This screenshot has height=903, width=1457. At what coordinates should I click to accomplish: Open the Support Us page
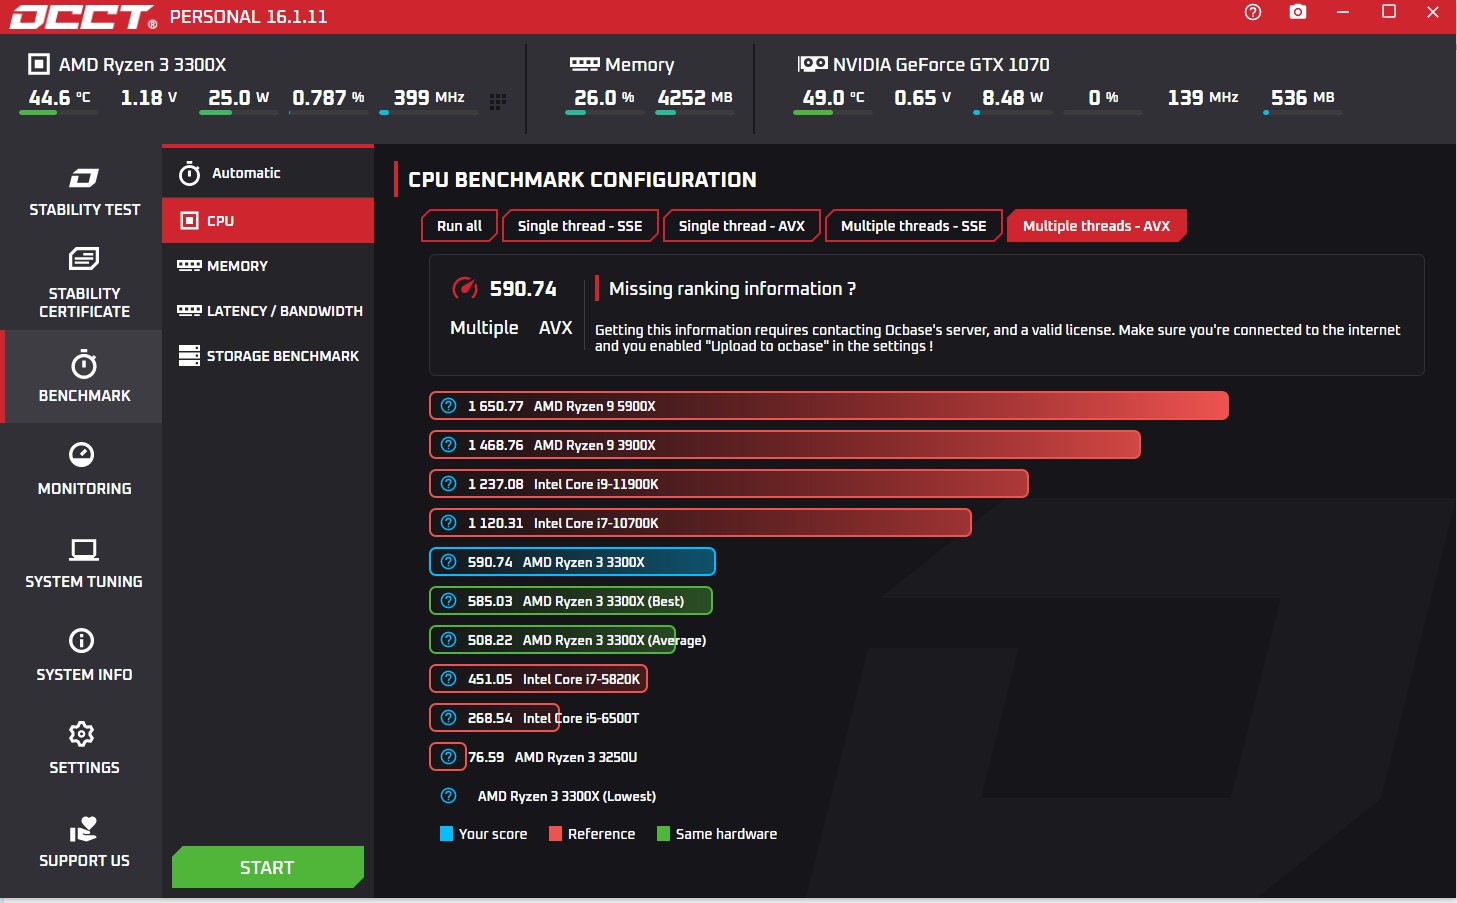pyautogui.click(x=84, y=842)
